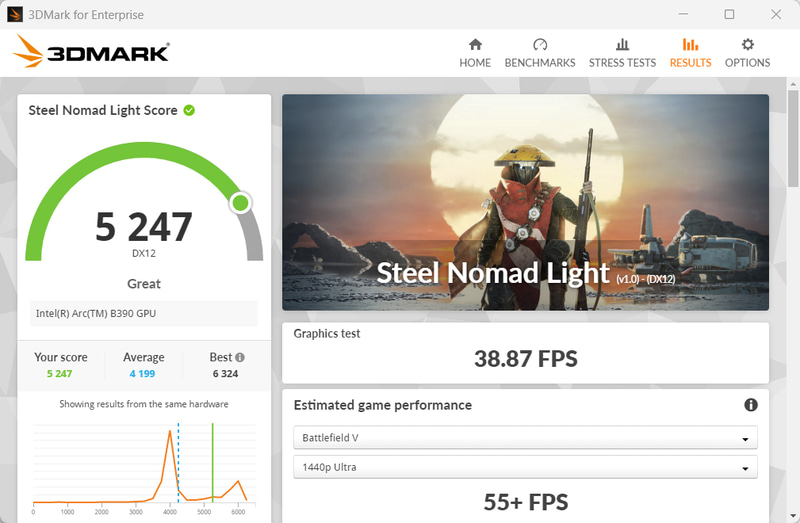The width and height of the screenshot is (800, 523).
Task: Open the Options tab
Action: click(747, 54)
